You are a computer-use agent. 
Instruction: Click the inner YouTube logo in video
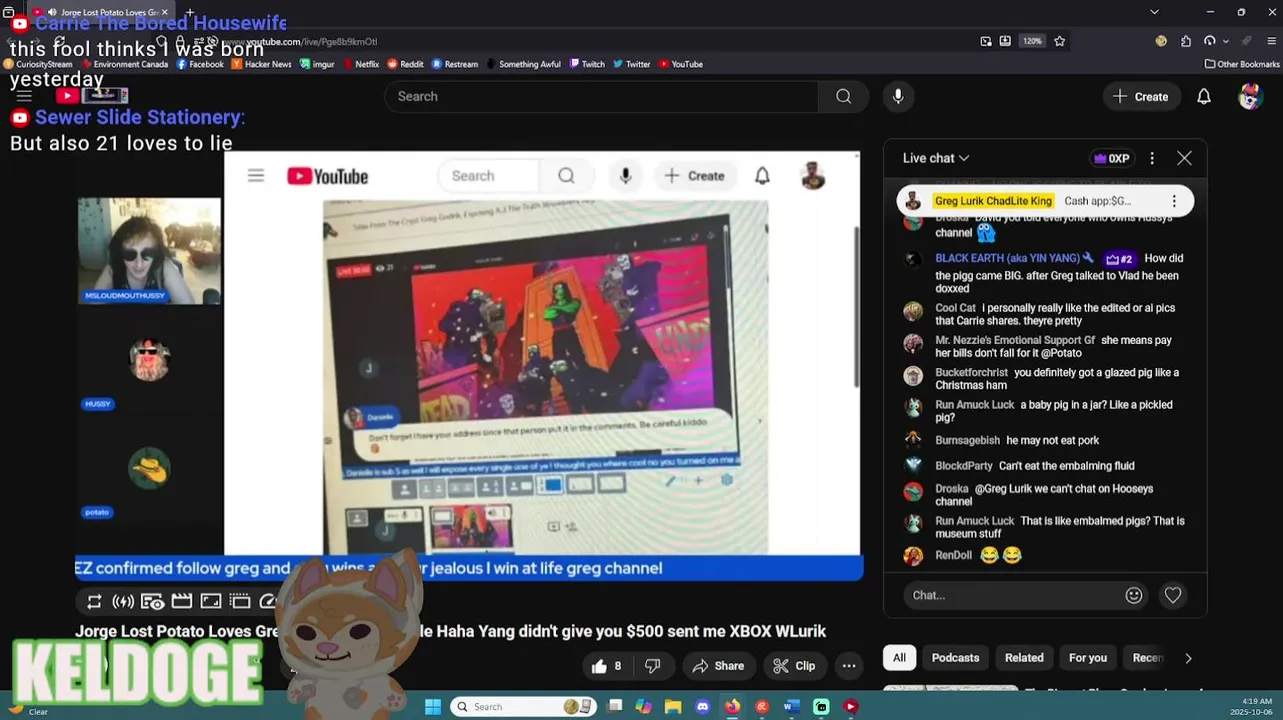point(328,176)
